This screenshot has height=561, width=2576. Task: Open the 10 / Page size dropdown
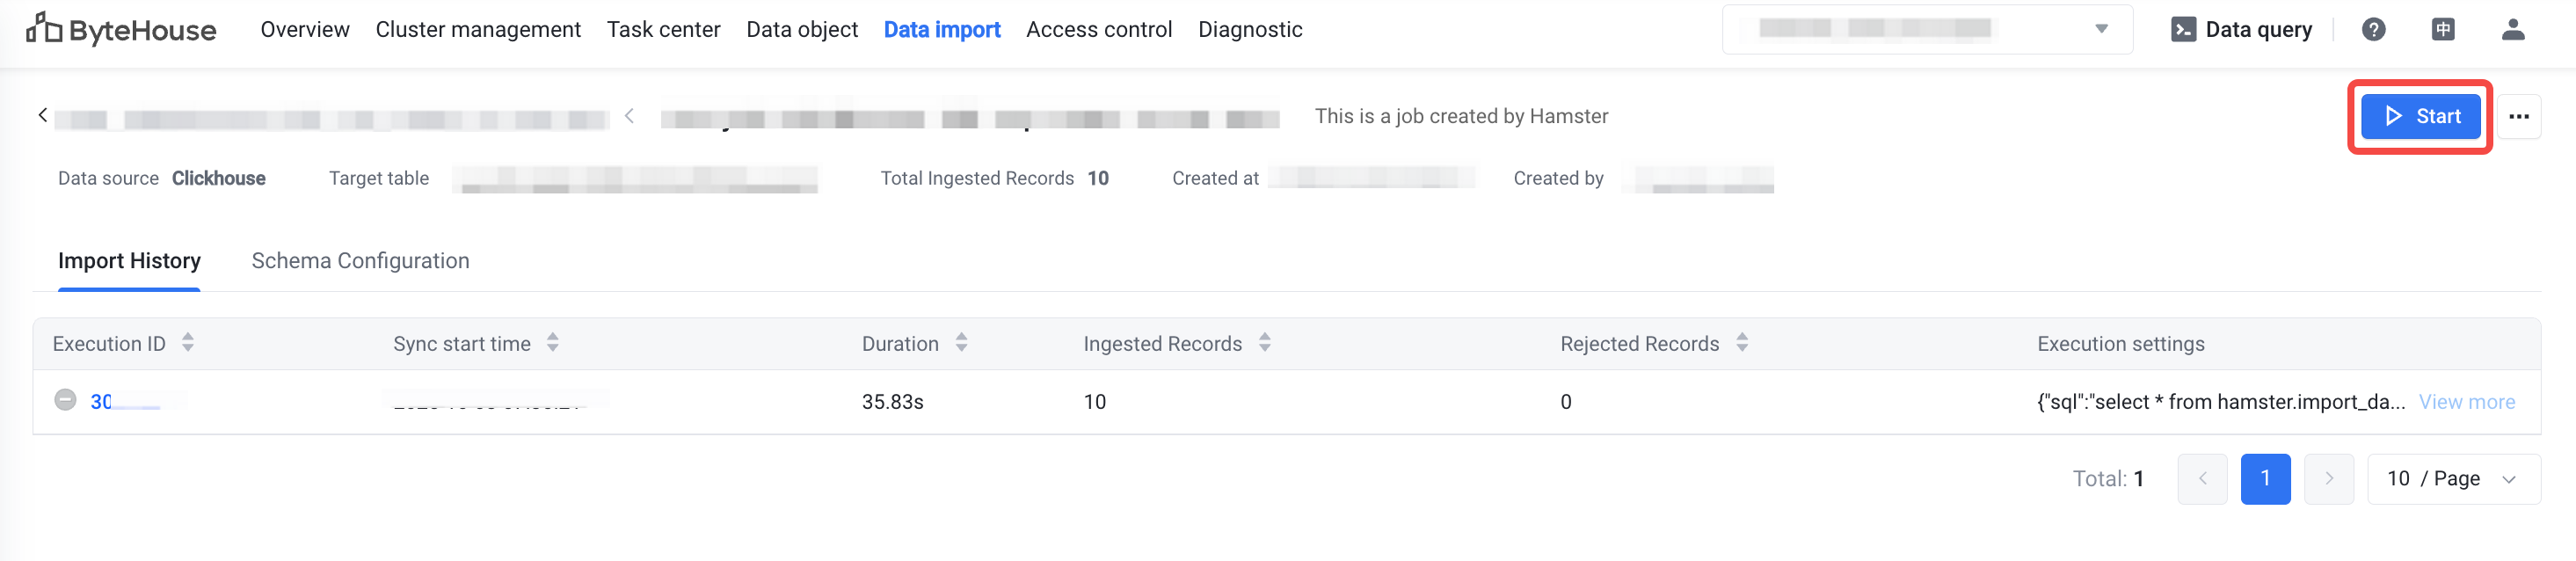[2452, 479]
